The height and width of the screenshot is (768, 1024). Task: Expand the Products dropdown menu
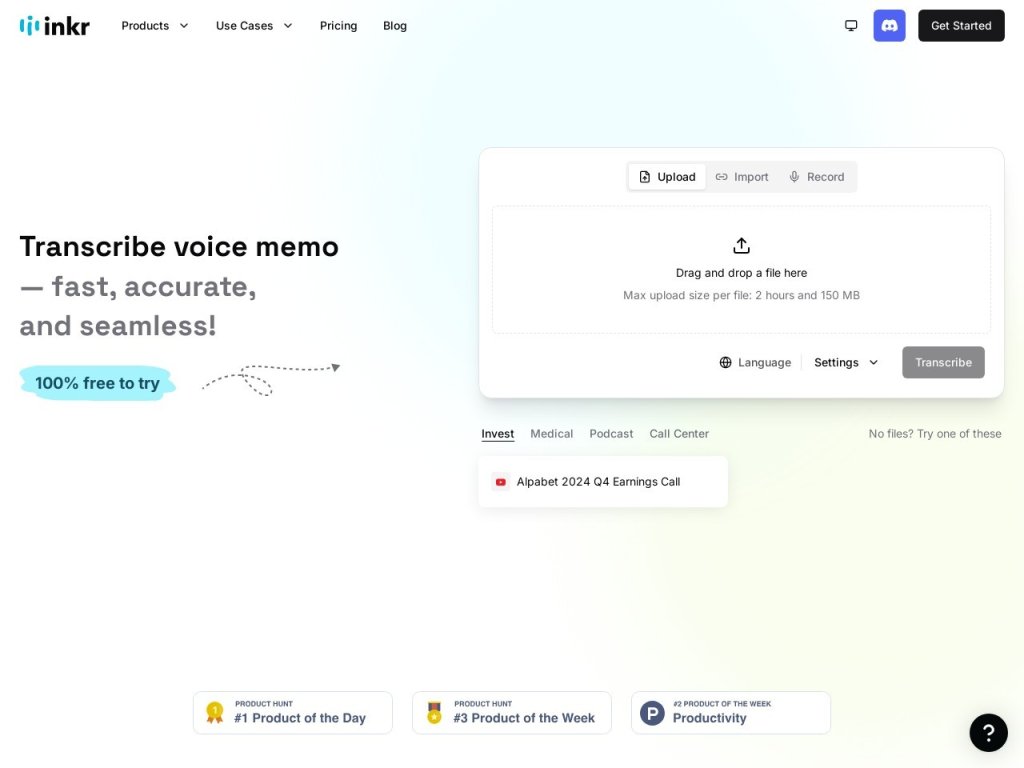tap(155, 25)
